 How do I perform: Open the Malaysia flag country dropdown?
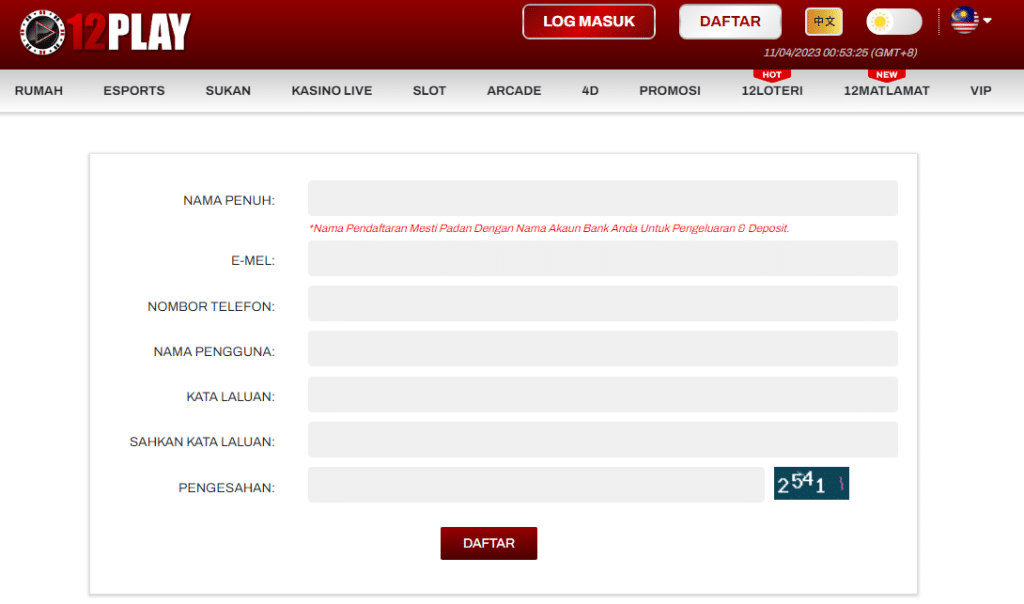[971, 20]
